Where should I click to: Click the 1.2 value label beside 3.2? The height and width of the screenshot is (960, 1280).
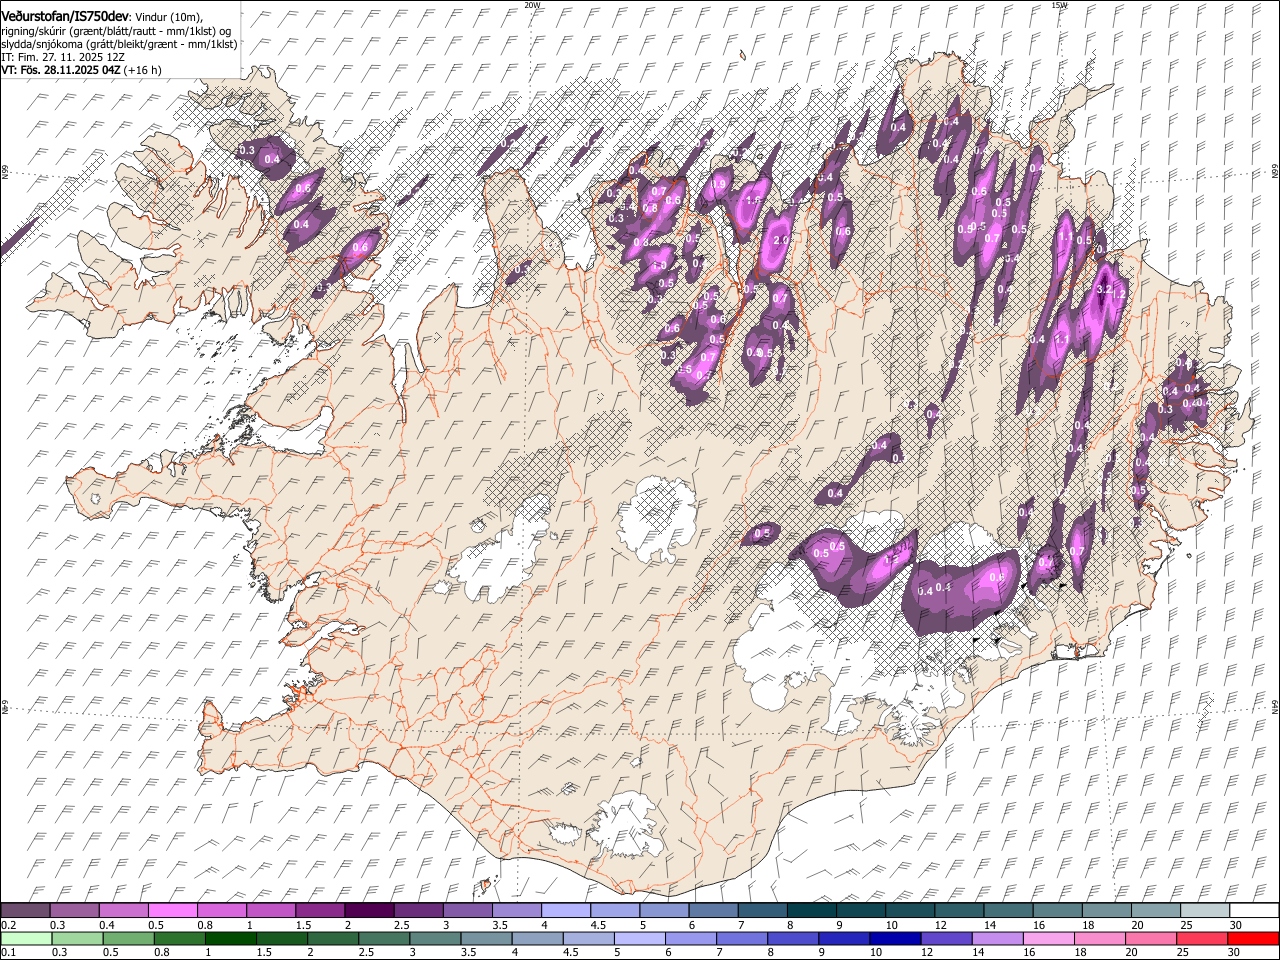(x=1119, y=292)
